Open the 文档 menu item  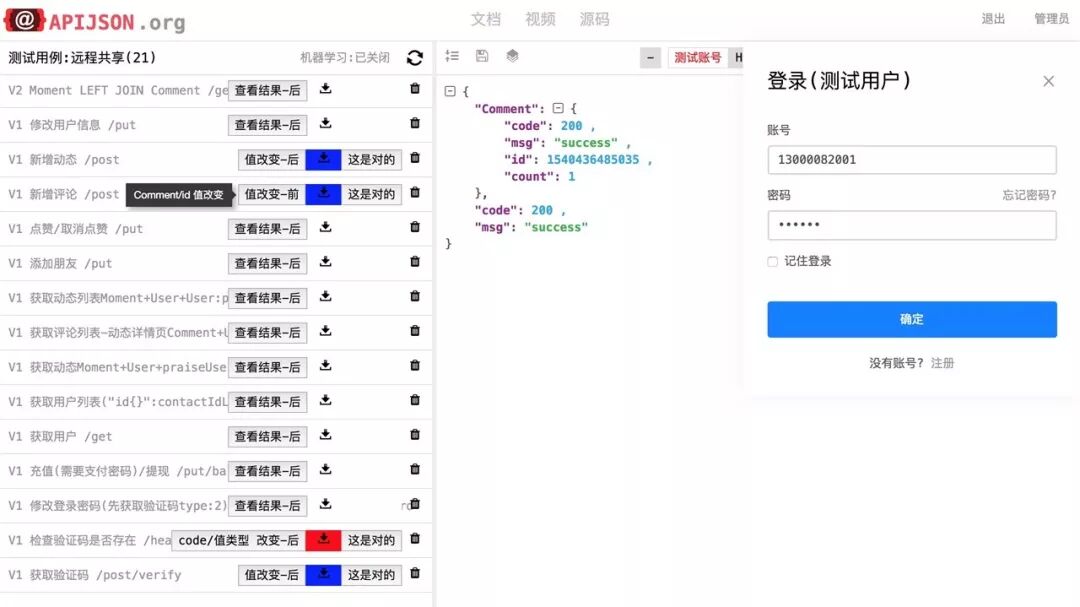pos(485,18)
